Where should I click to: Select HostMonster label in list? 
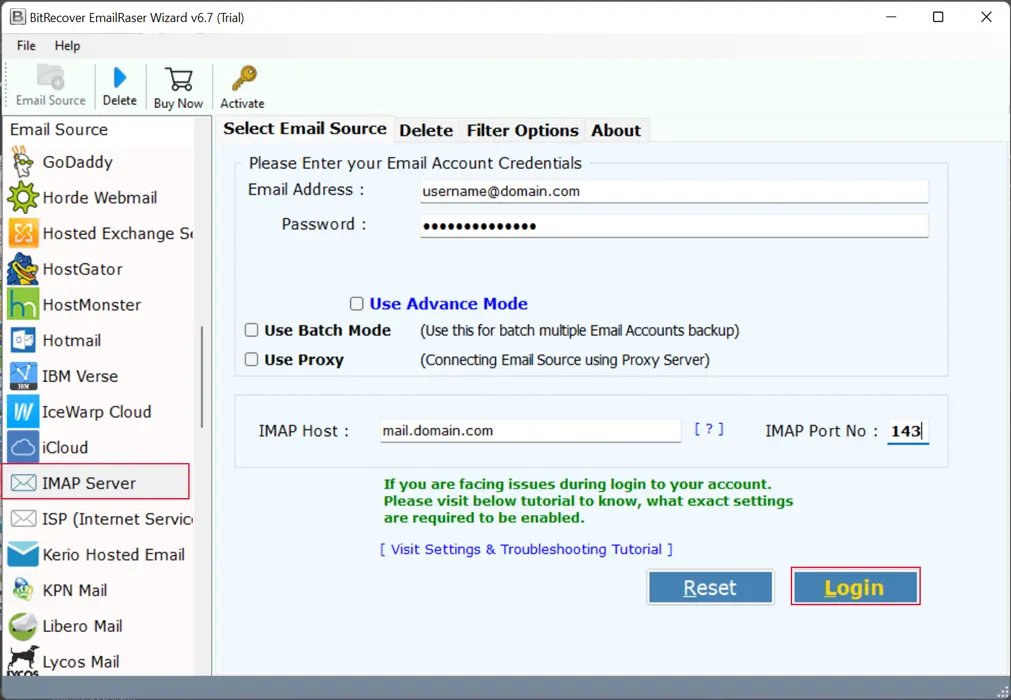tap(92, 304)
